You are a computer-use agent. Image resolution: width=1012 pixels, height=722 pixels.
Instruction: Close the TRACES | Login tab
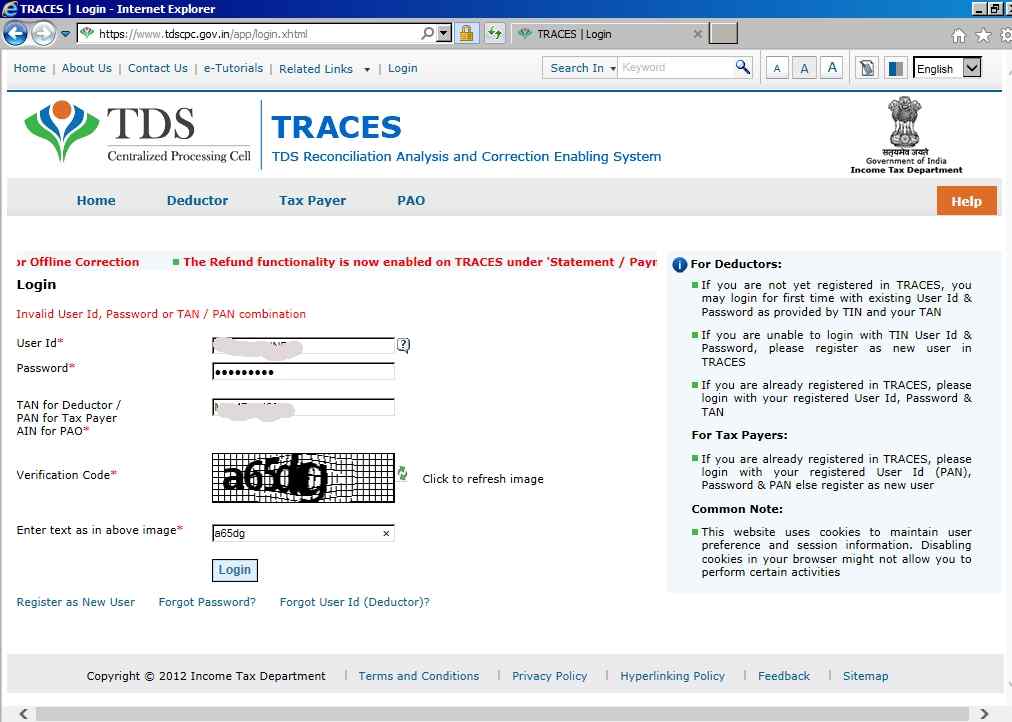pyautogui.click(x=697, y=34)
